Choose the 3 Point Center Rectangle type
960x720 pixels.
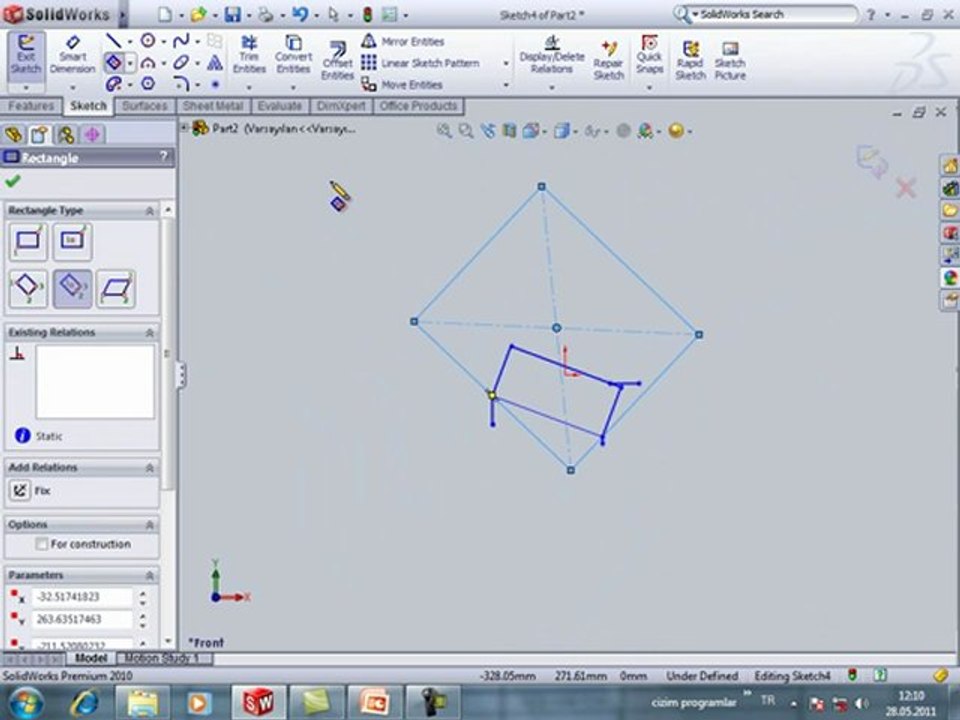click(72, 288)
